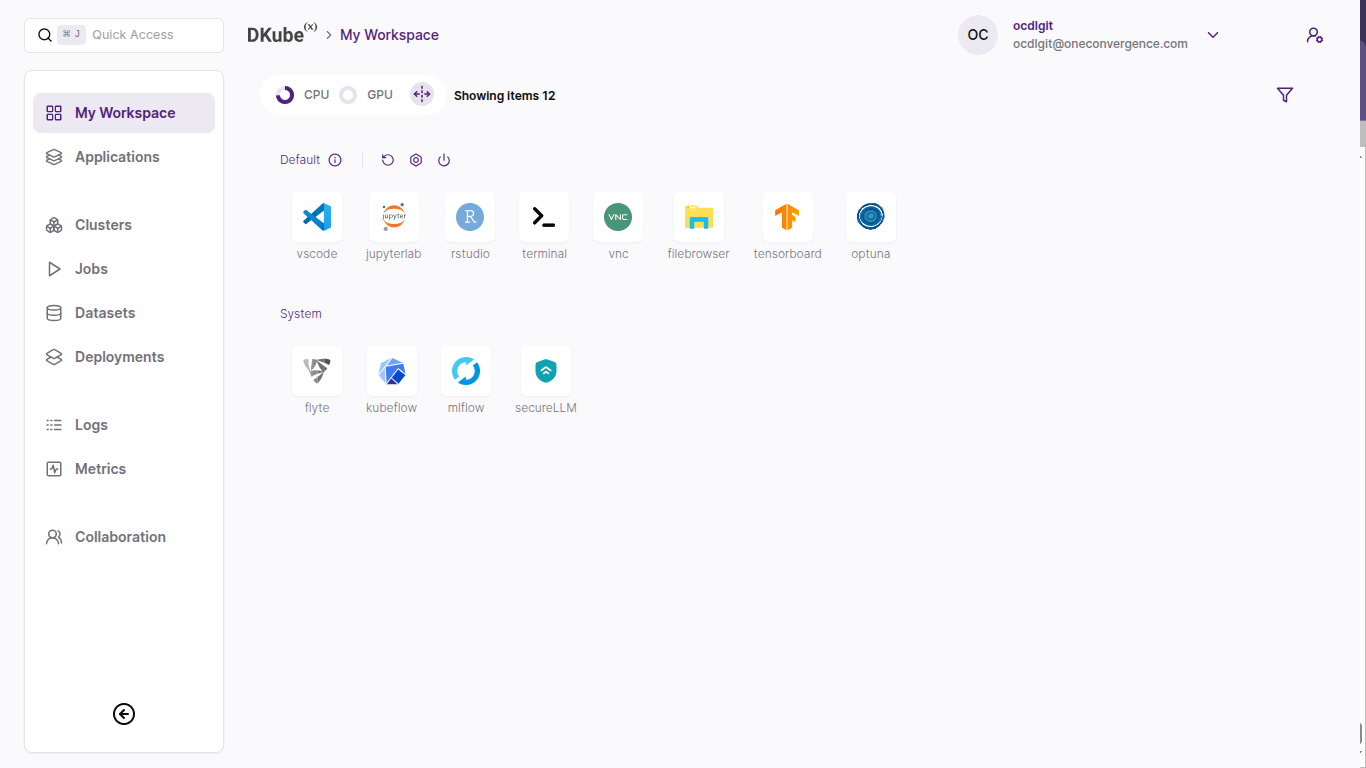Collapse the sidebar with the arrow button
This screenshot has height=768, width=1366.
click(124, 714)
